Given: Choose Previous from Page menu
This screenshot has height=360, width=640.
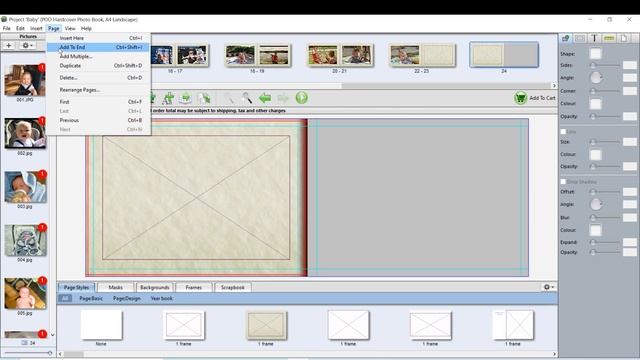Looking at the screenshot, I should (98, 120).
